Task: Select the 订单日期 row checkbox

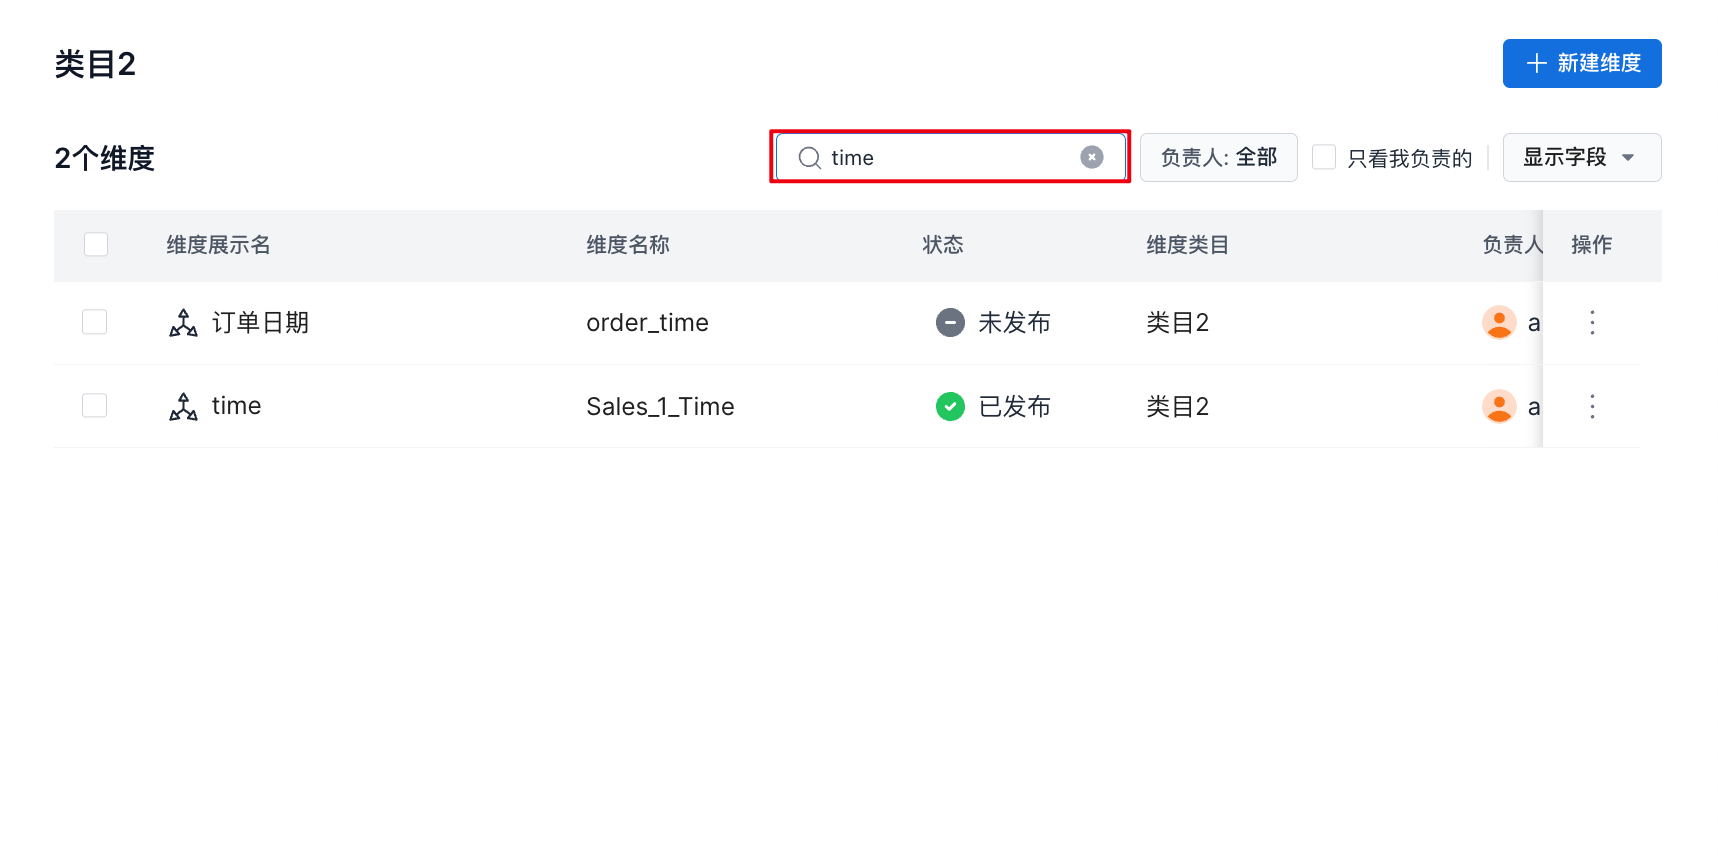Action: pos(95,322)
